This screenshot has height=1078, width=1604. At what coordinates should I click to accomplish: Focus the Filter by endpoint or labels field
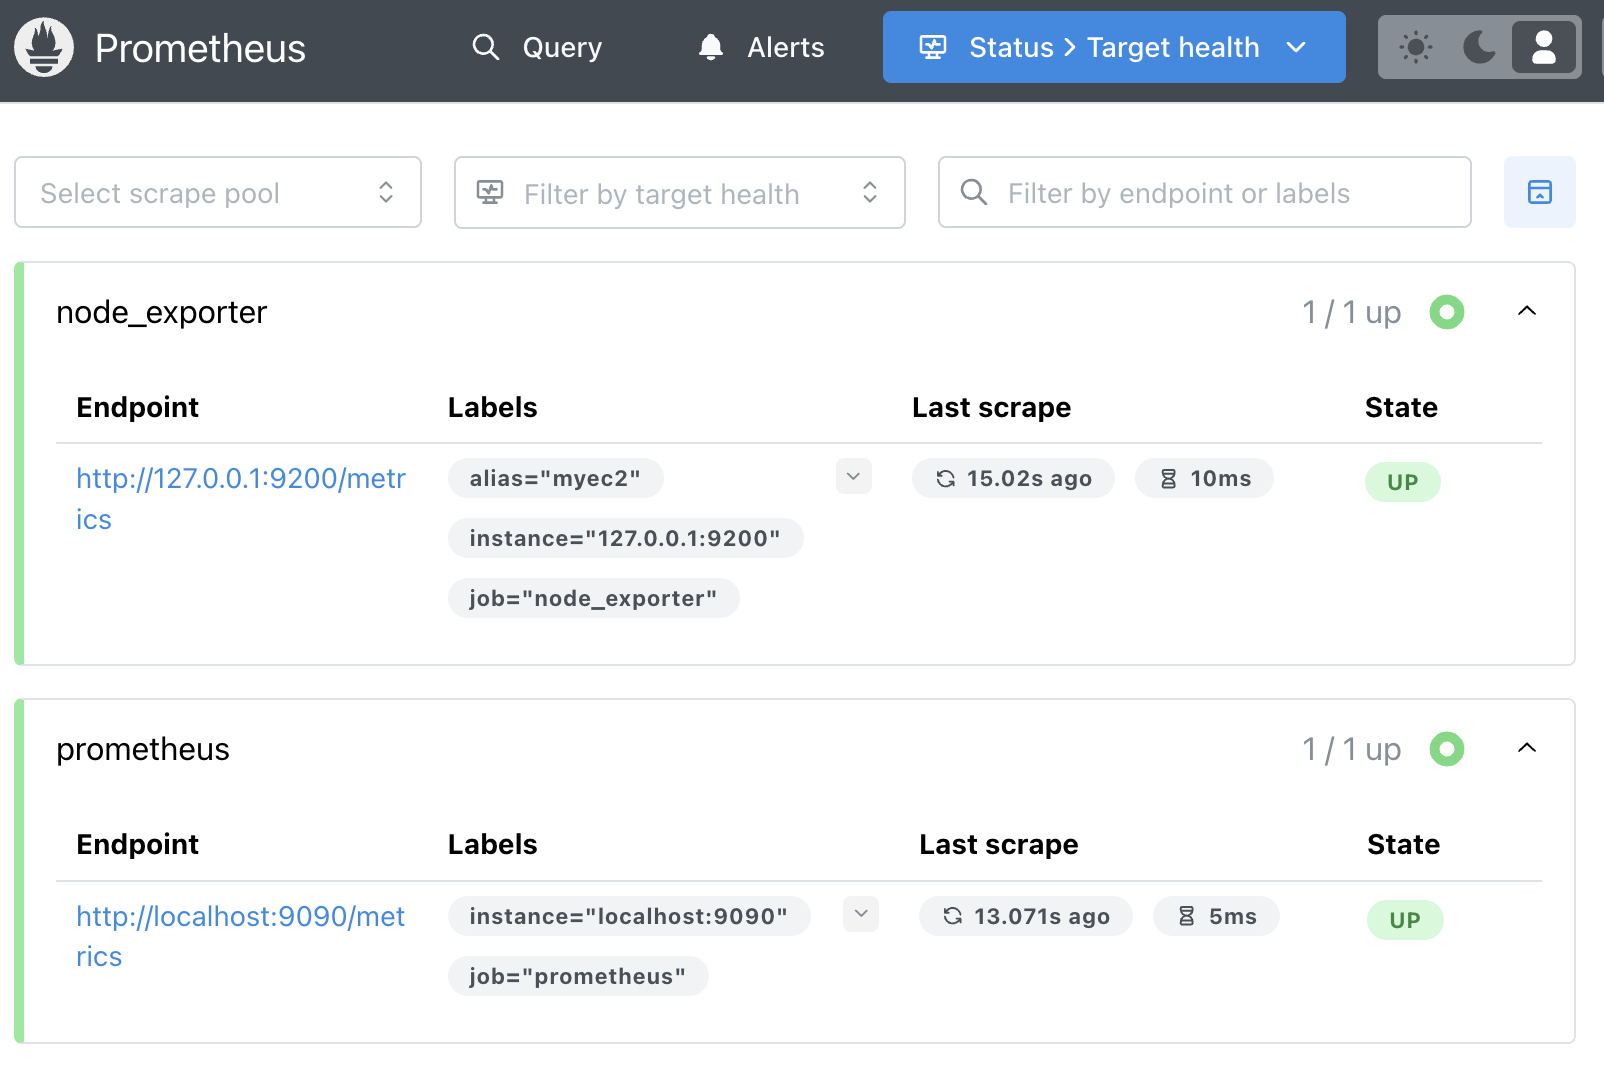(1205, 192)
